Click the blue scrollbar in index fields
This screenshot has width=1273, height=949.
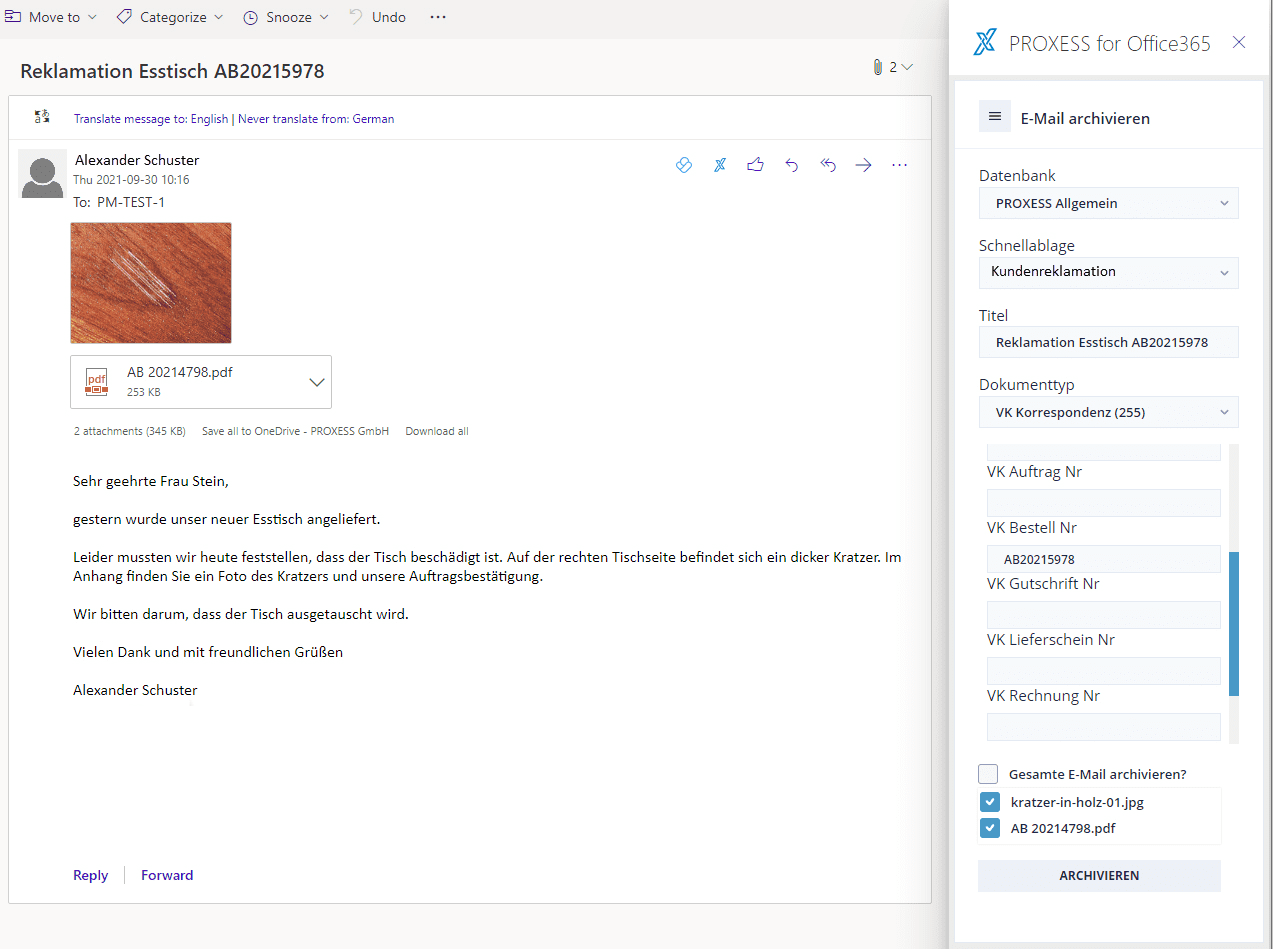tap(1234, 623)
